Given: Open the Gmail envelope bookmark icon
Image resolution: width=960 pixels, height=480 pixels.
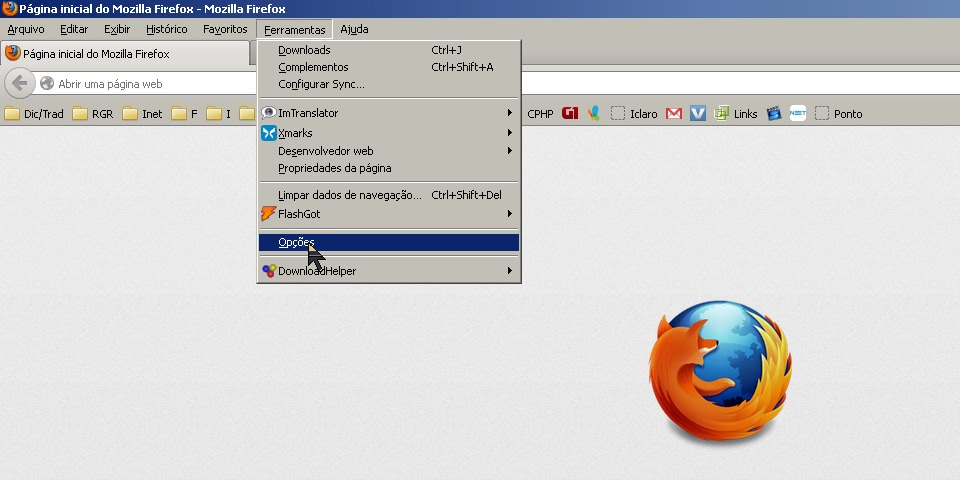Looking at the screenshot, I should pyautogui.click(x=674, y=114).
